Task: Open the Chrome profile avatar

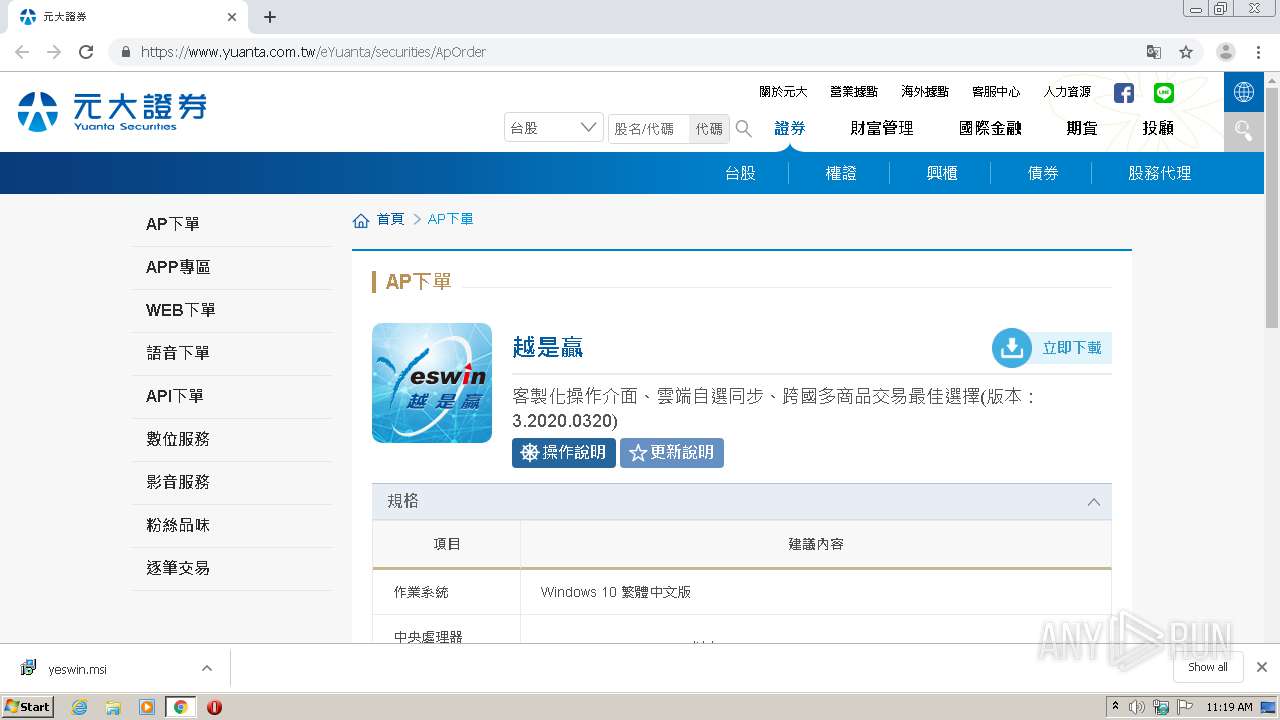Action: (x=1226, y=52)
